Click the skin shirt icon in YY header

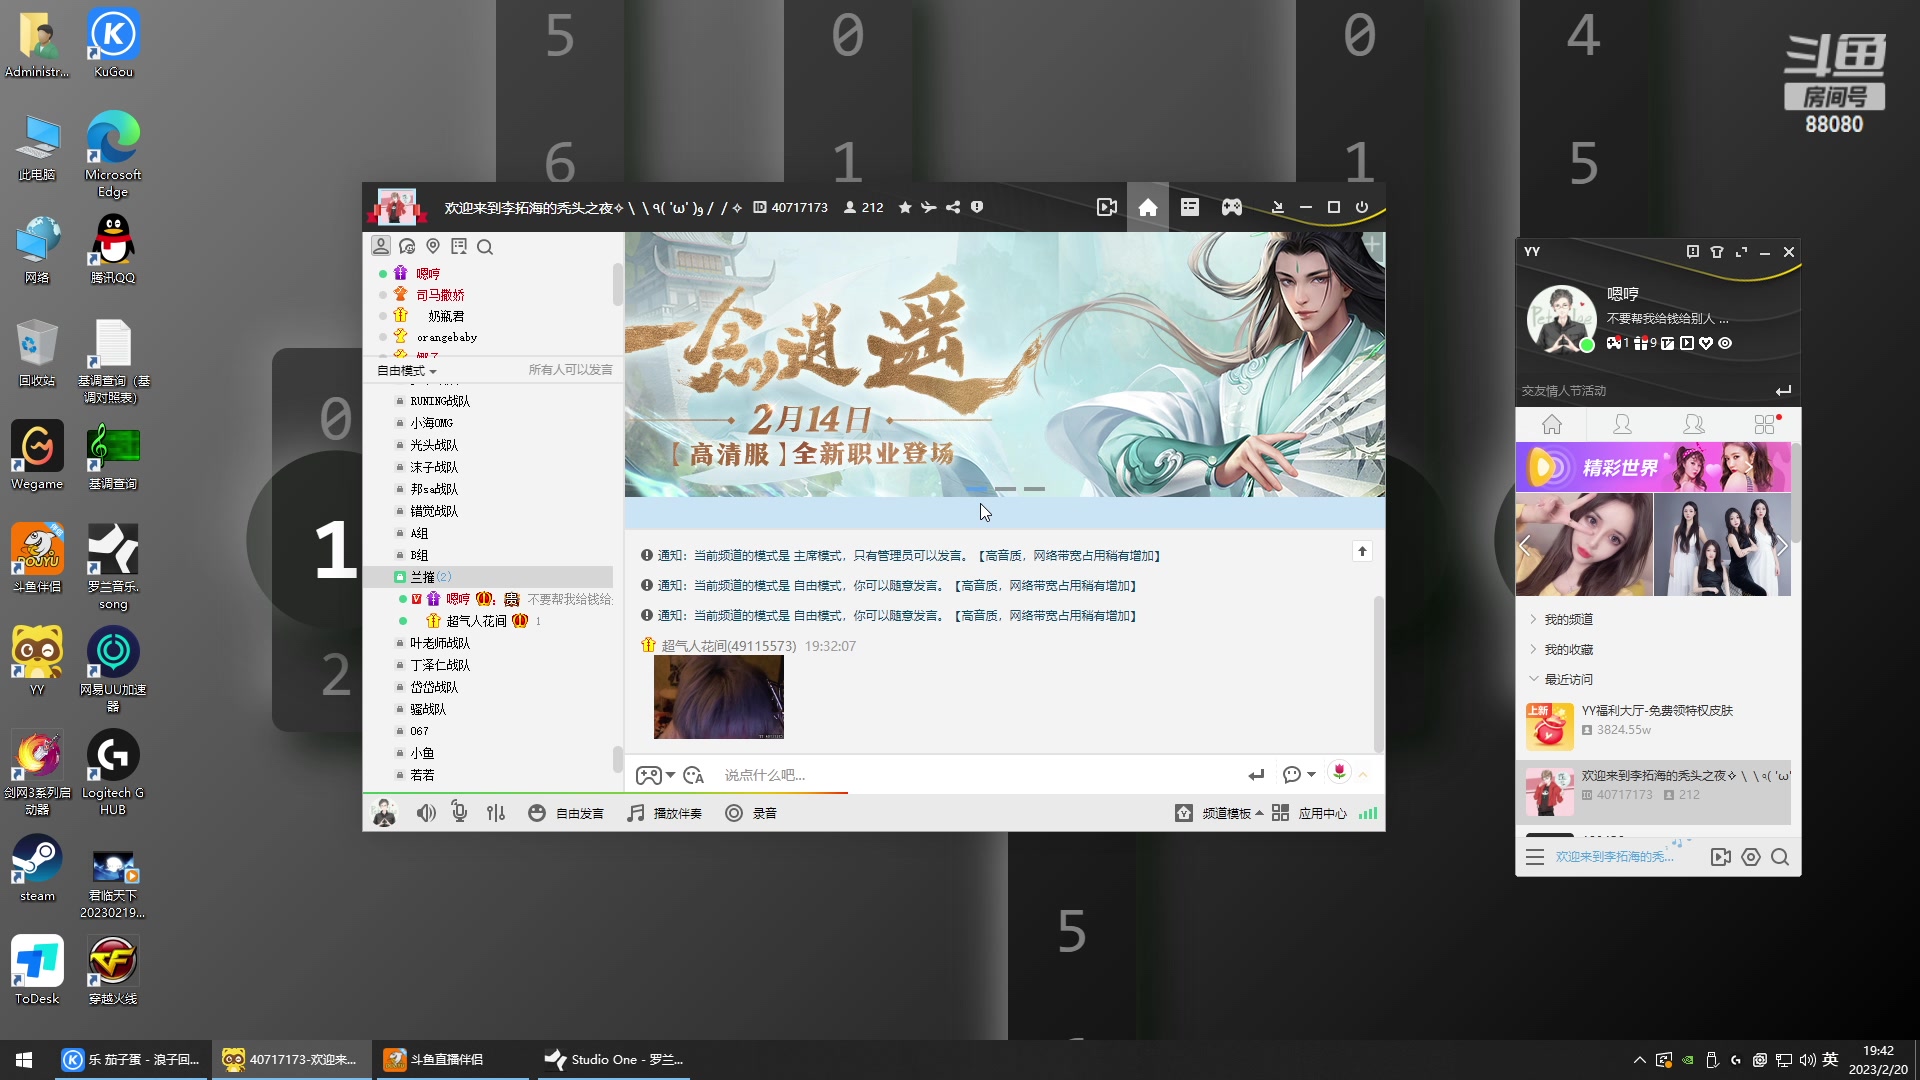pos(1717,252)
